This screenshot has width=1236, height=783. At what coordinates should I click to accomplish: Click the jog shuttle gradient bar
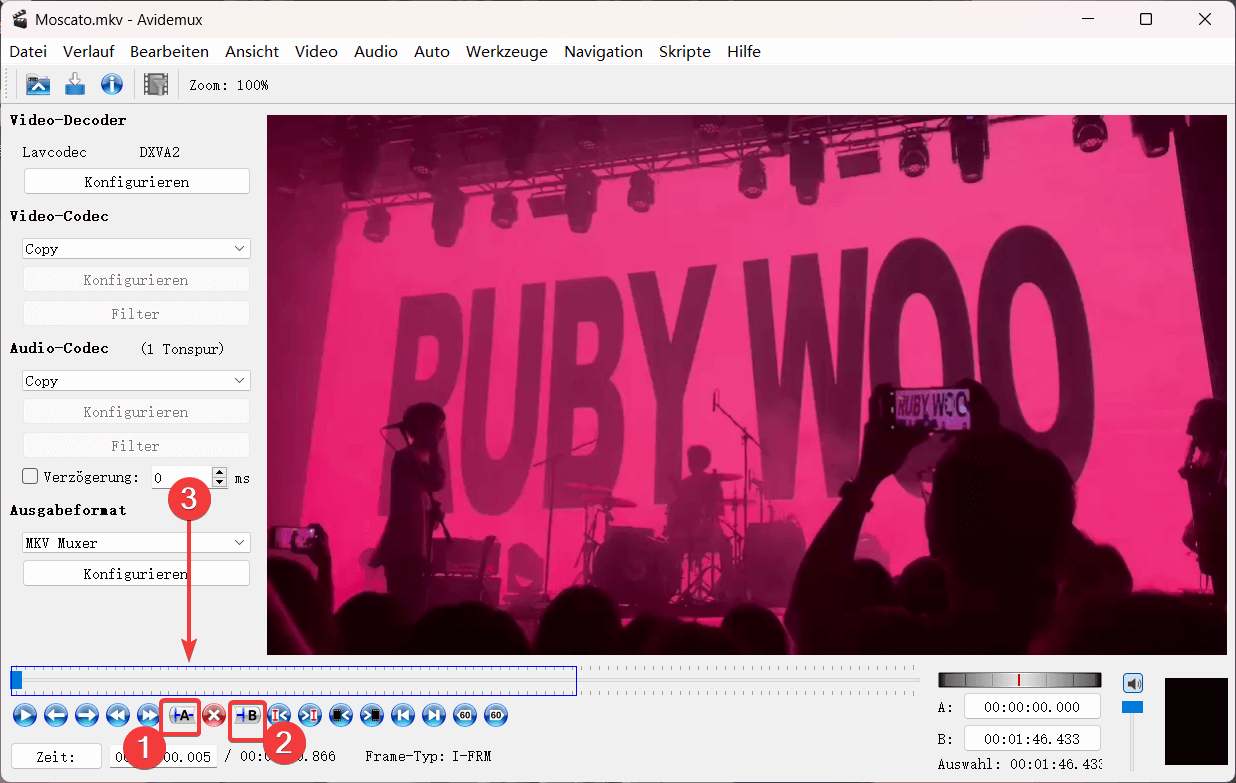click(1019, 679)
